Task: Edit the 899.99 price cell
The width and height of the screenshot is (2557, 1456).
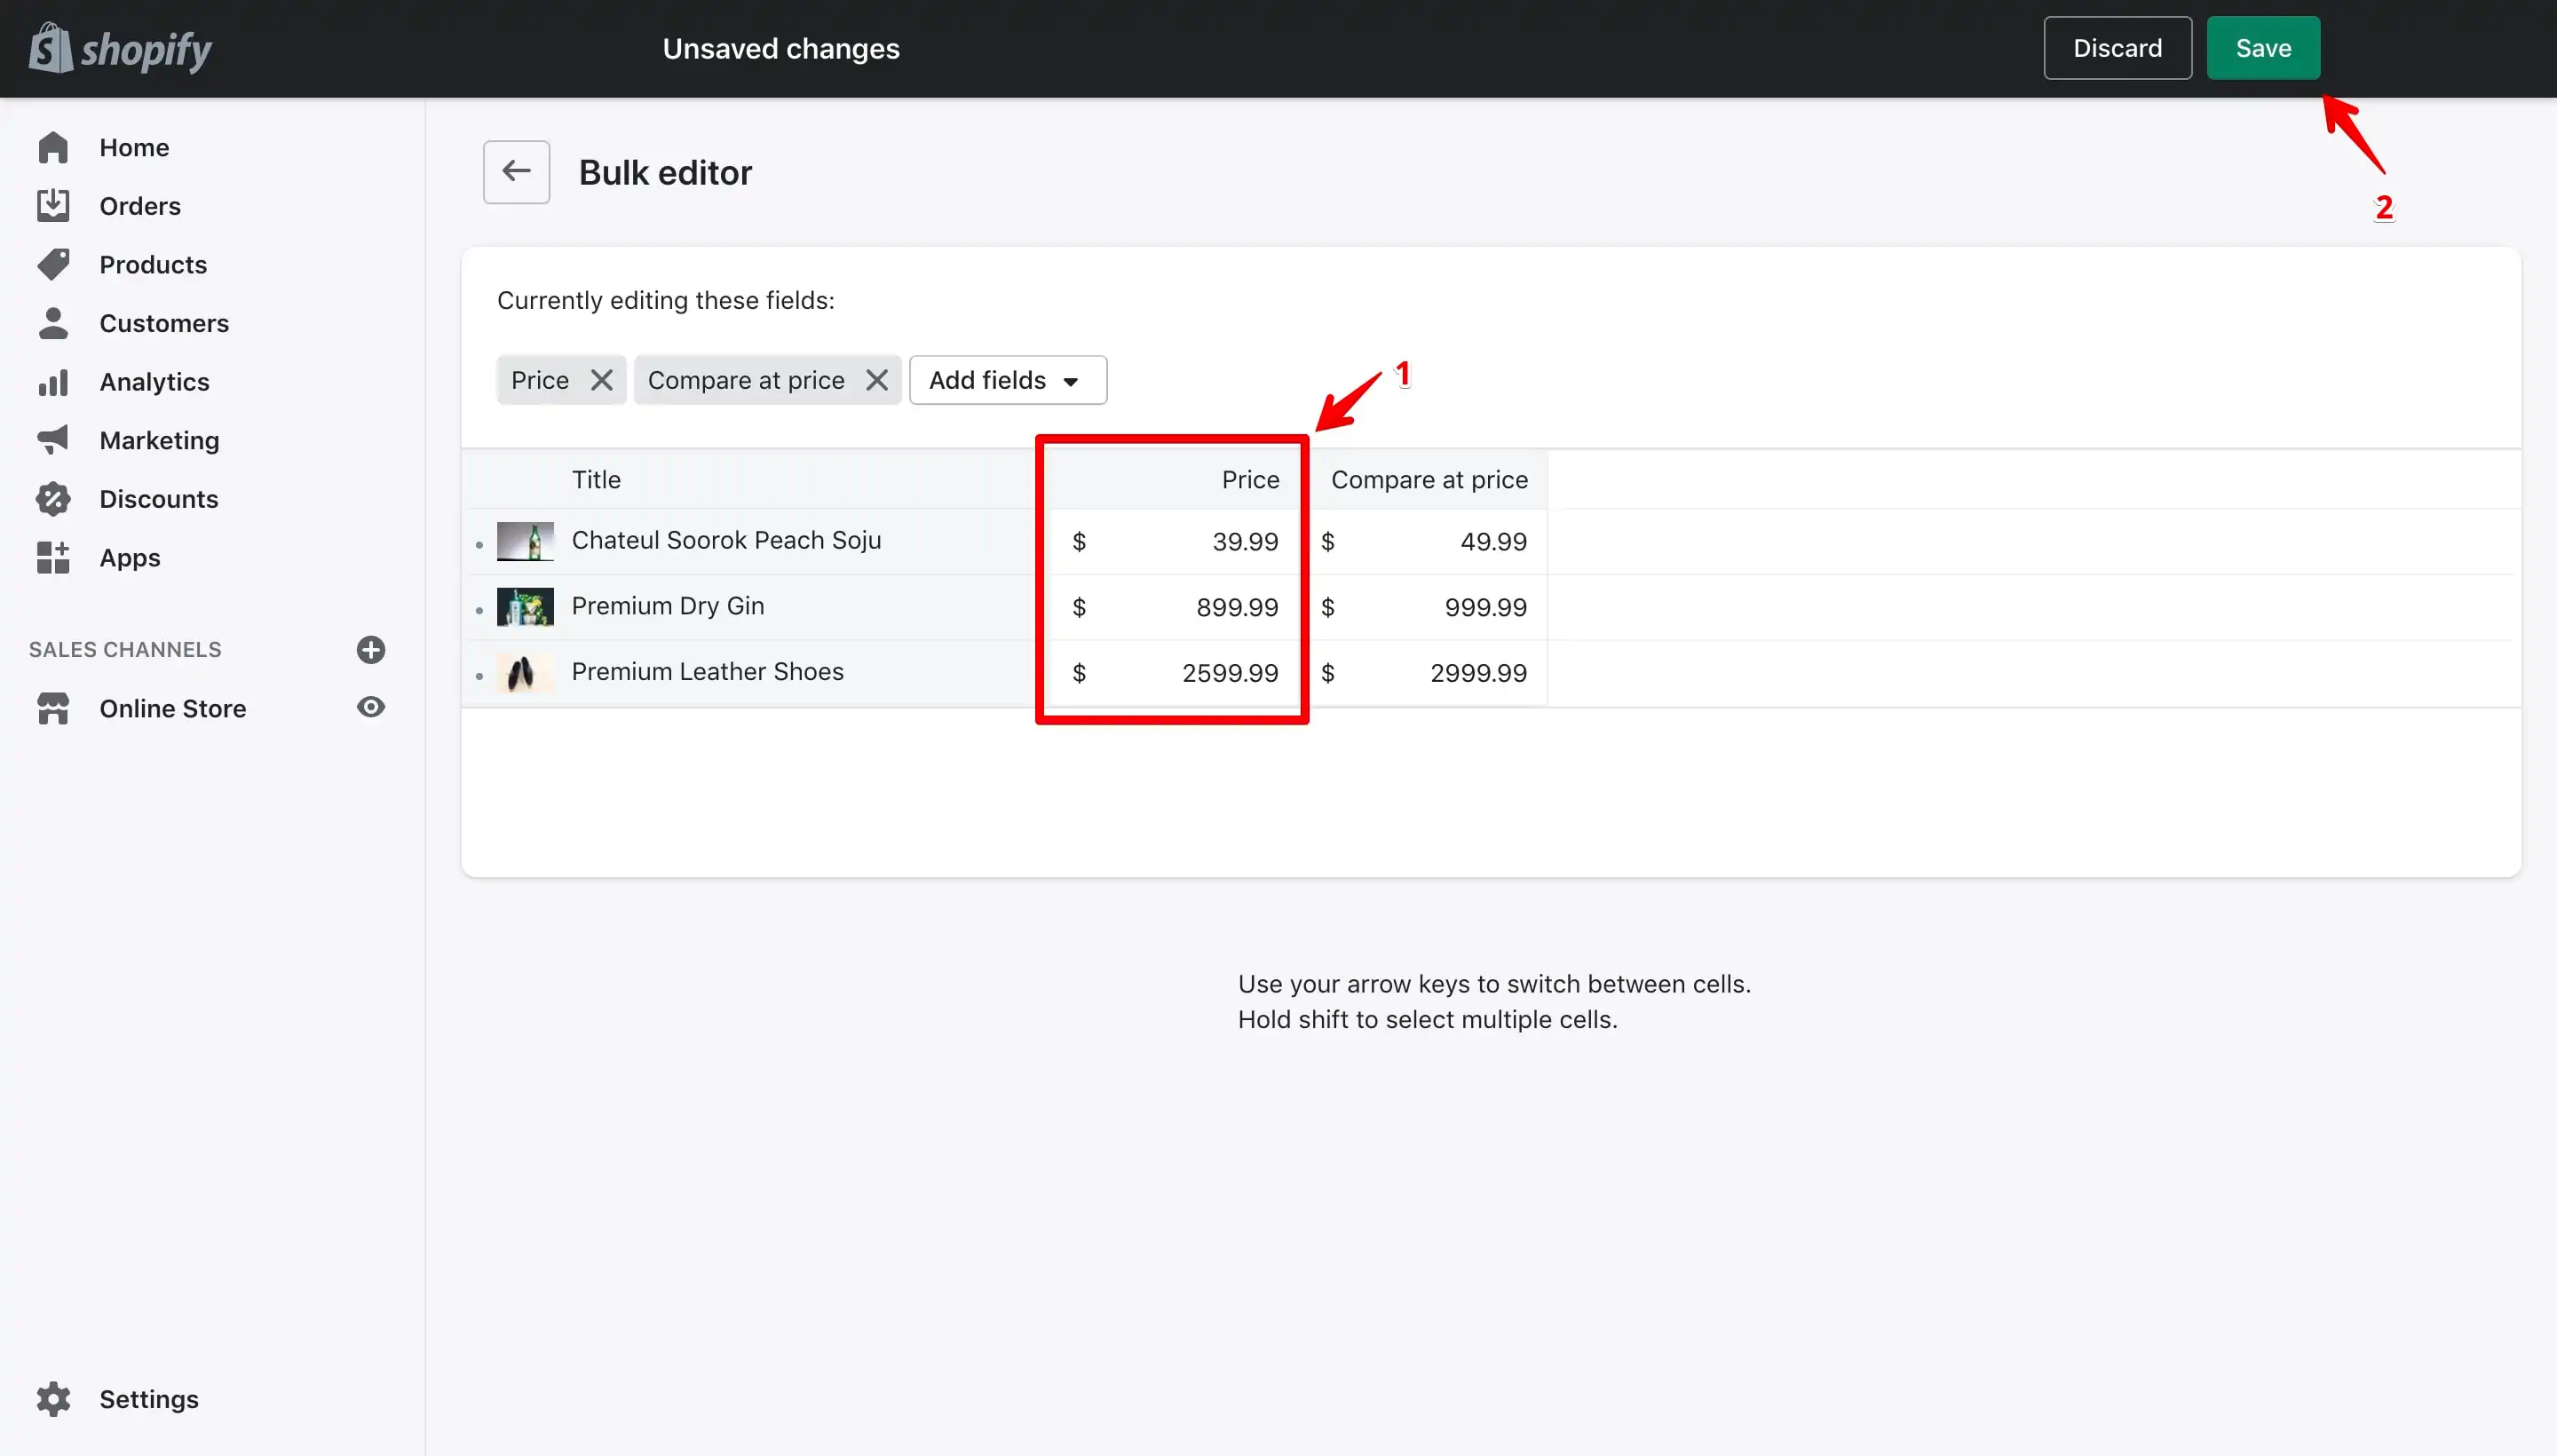Action: tap(1173, 607)
